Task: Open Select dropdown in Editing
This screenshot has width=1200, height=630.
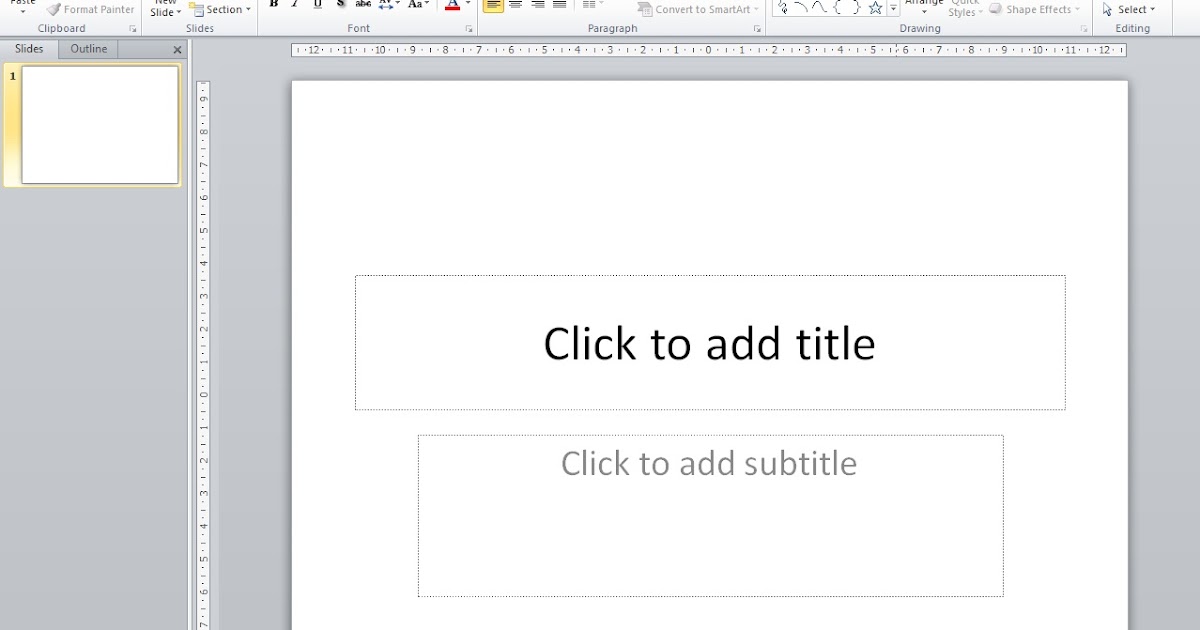Action: point(1128,9)
